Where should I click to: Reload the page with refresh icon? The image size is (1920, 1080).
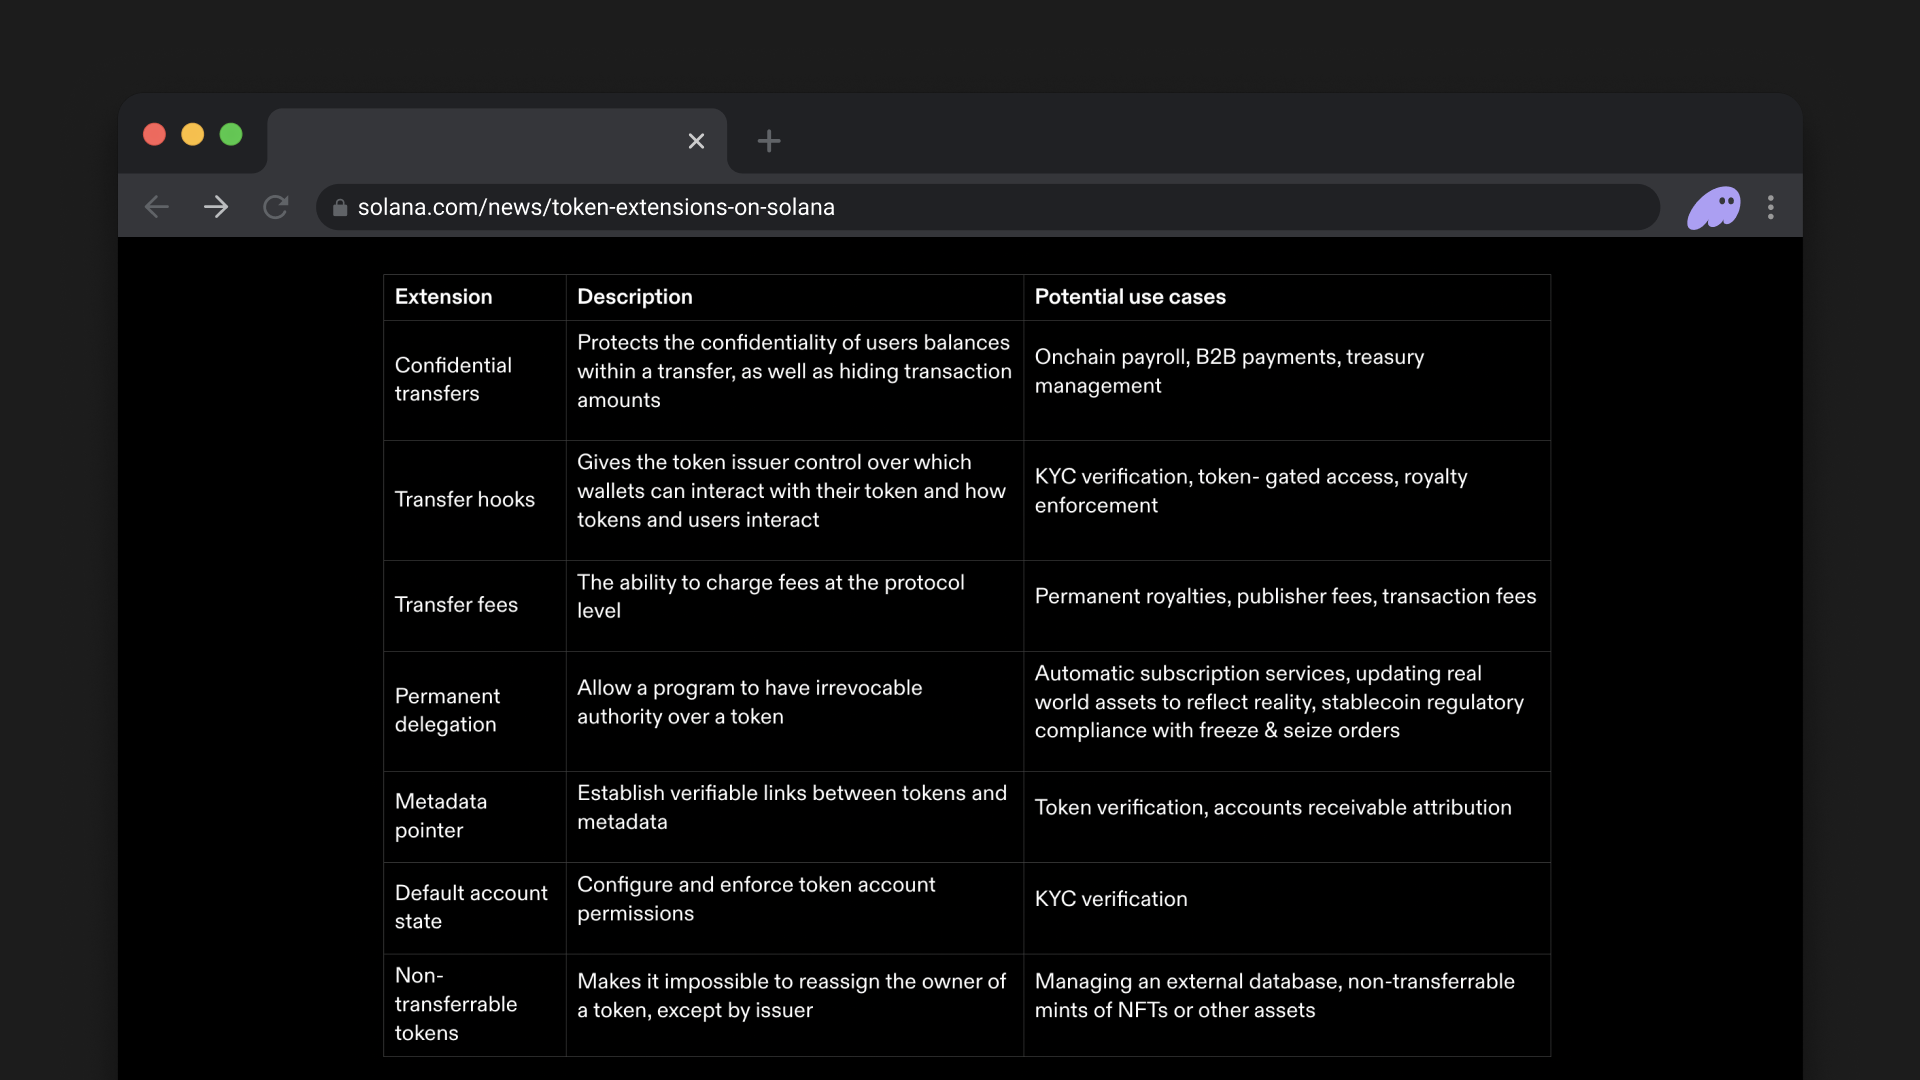276,207
